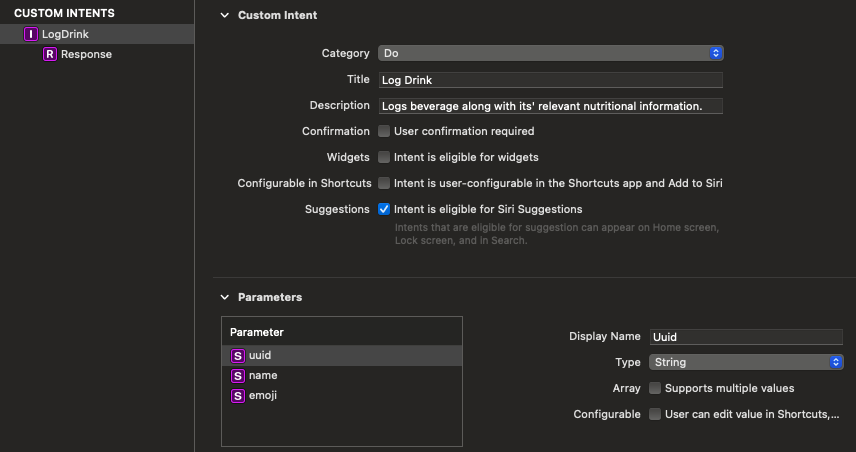Click the name parameter's string type icon

click(238, 375)
